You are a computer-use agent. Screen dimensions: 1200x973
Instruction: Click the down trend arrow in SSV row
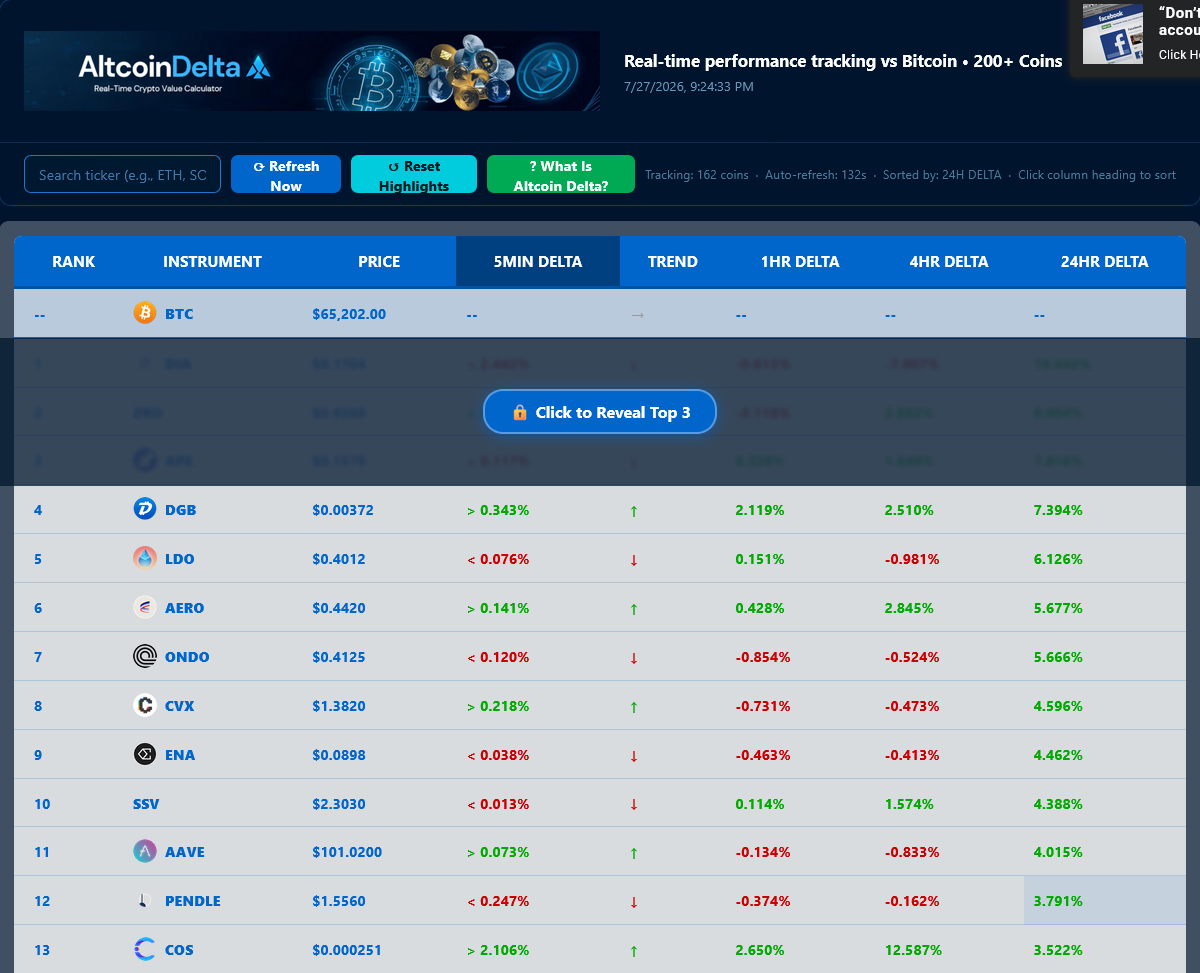coord(634,805)
